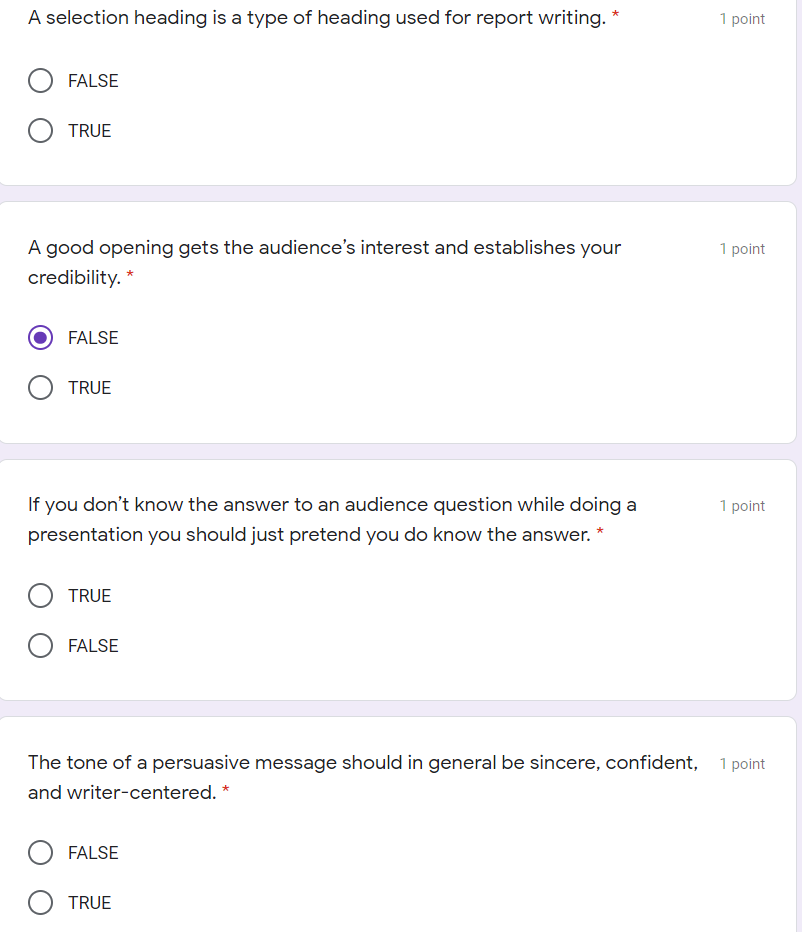802x932 pixels.
Task: Deselect FALSE on the good opening question
Action: pyautogui.click(x=40, y=337)
